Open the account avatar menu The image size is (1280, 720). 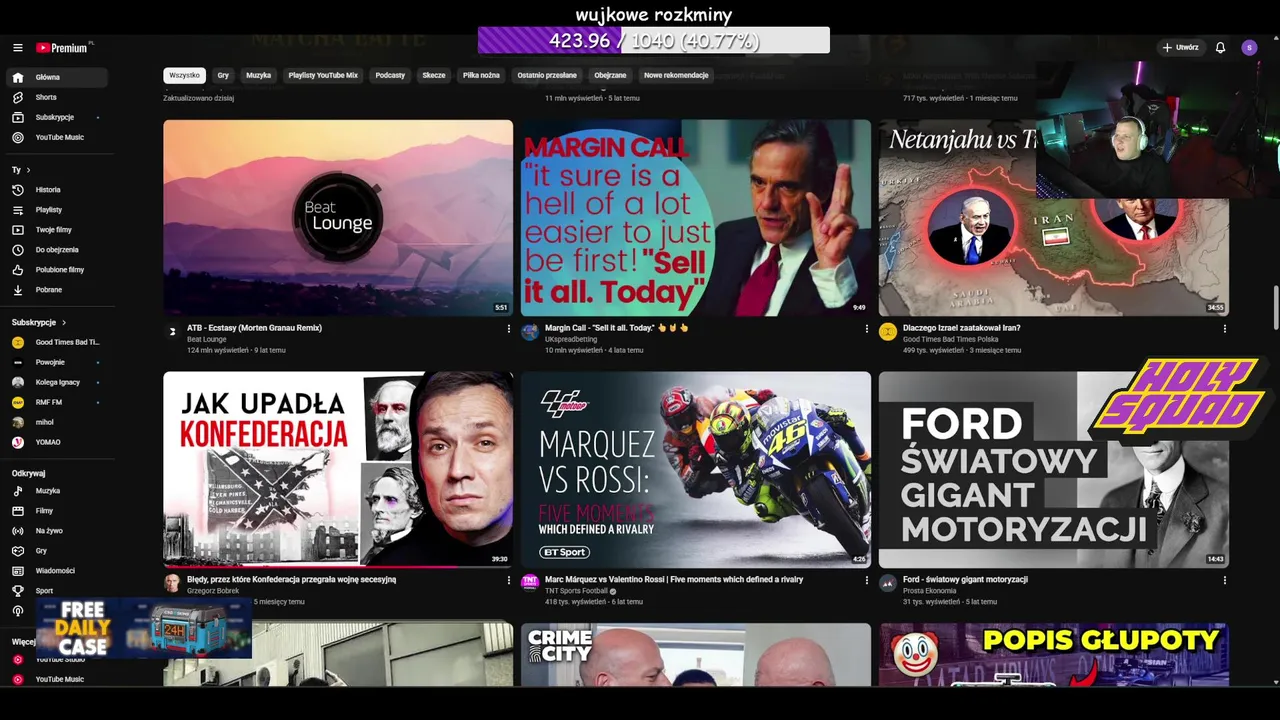pyautogui.click(x=1249, y=47)
